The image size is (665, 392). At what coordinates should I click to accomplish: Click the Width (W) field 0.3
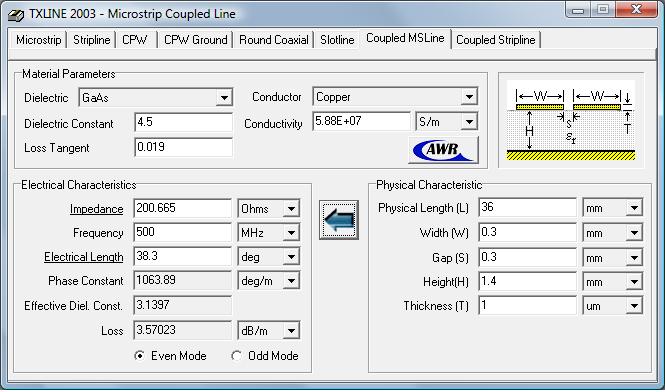[x=528, y=232]
